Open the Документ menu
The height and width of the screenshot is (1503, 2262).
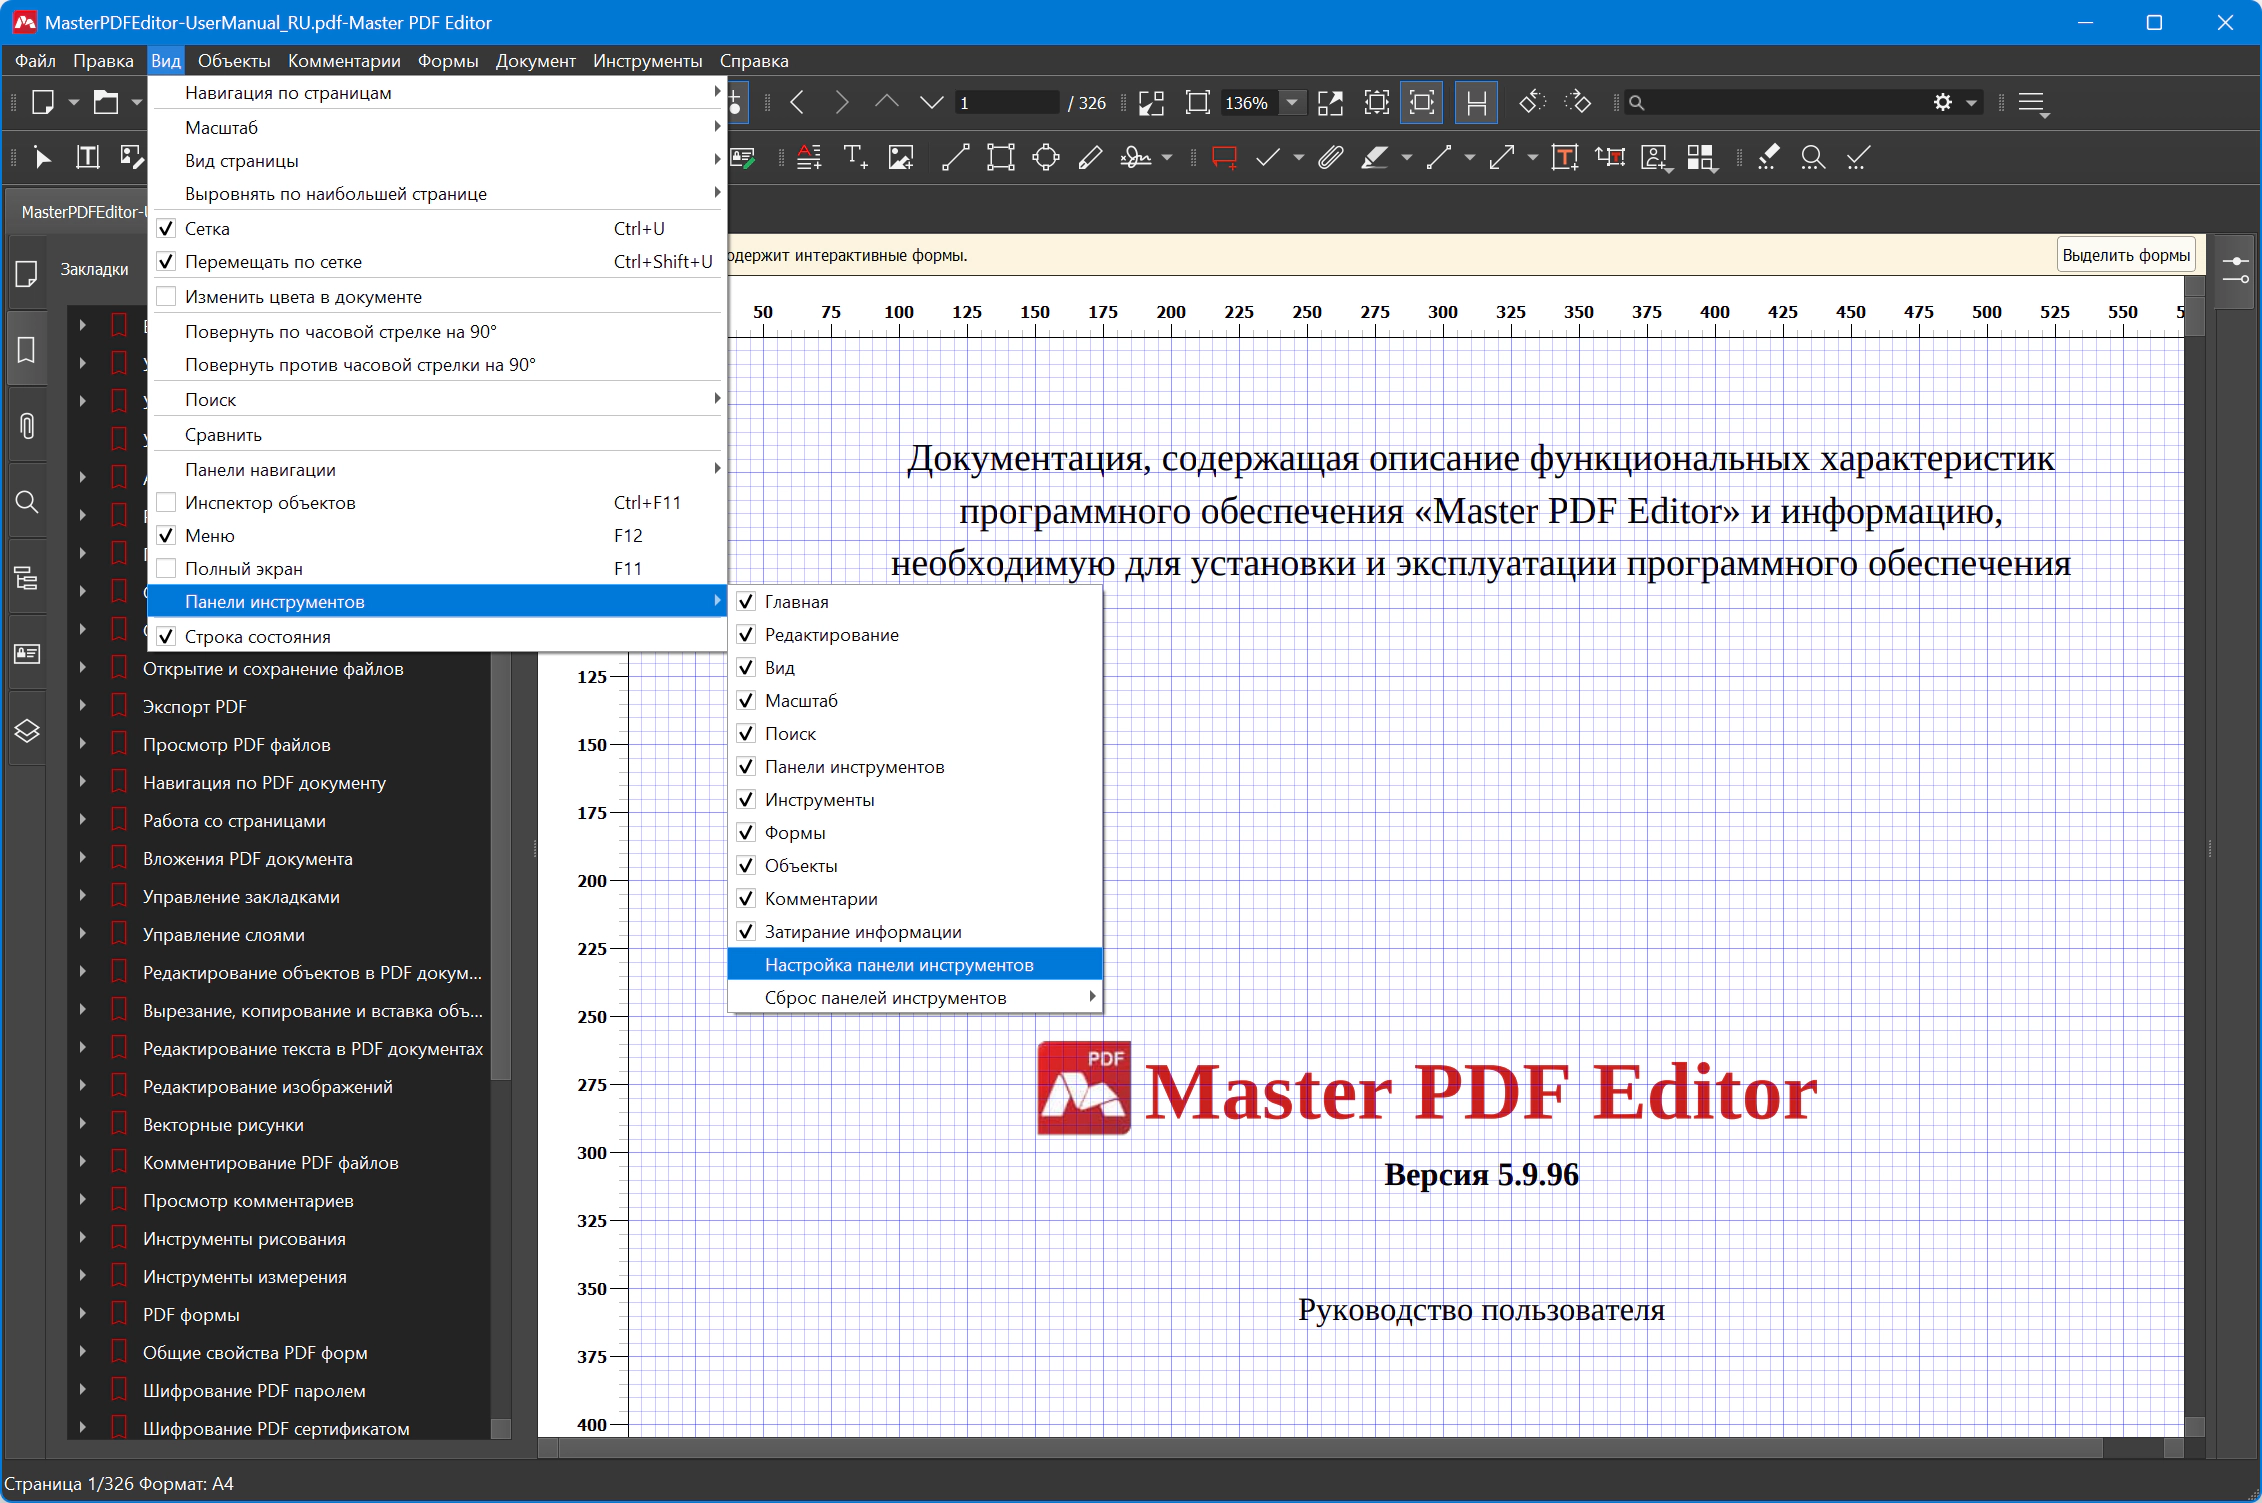[535, 61]
